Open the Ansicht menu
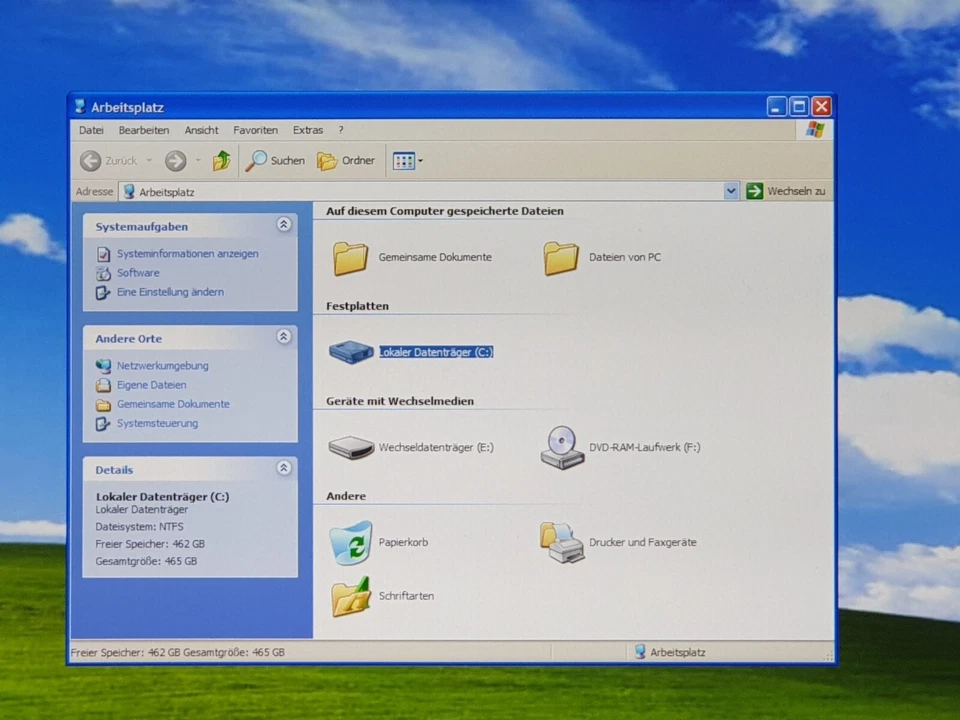This screenshot has width=960, height=720. click(201, 130)
